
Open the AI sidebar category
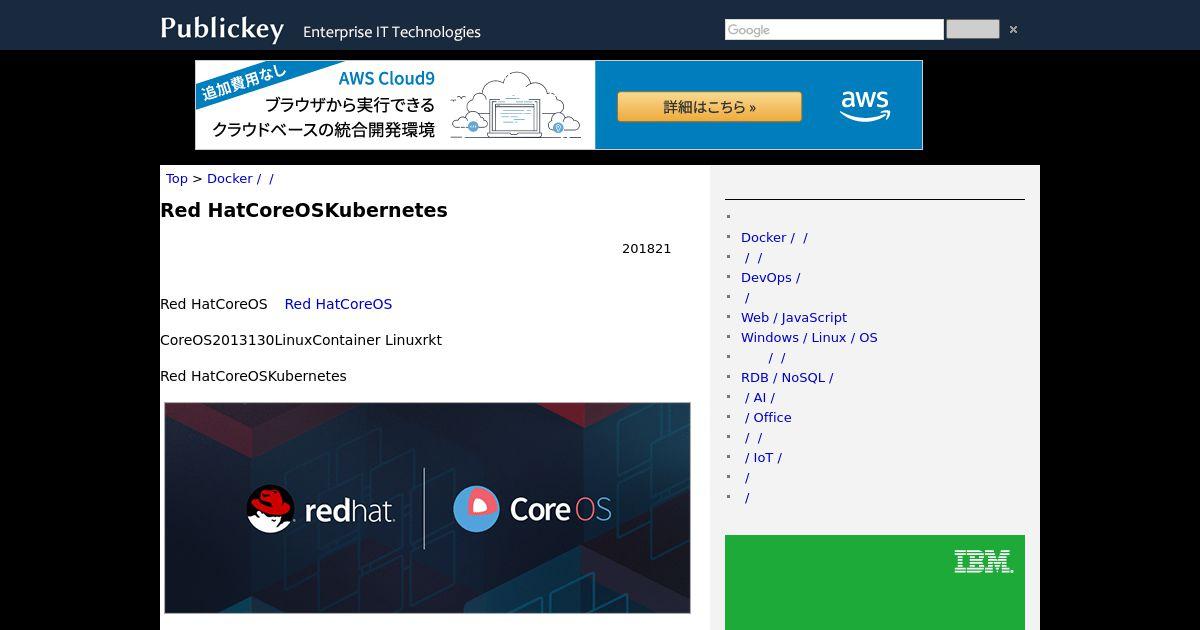(760, 397)
